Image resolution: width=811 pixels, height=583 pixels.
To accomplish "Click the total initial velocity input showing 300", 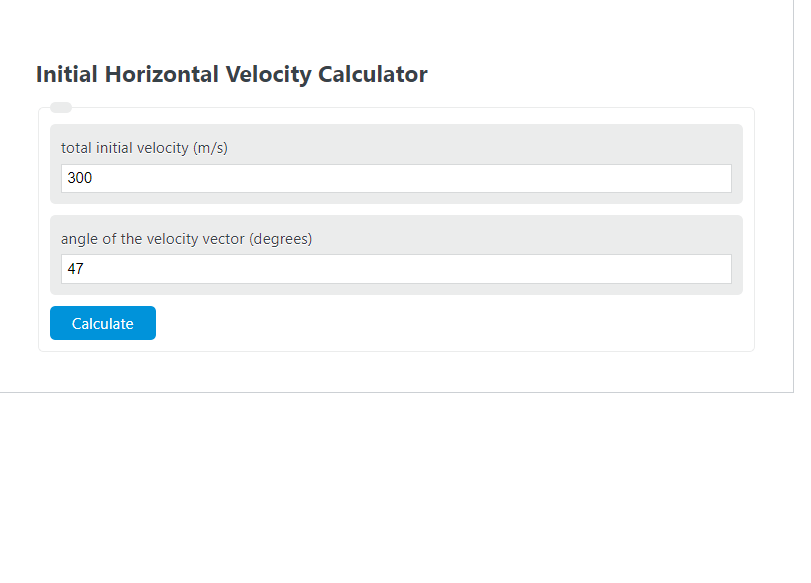I will (395, 178).
